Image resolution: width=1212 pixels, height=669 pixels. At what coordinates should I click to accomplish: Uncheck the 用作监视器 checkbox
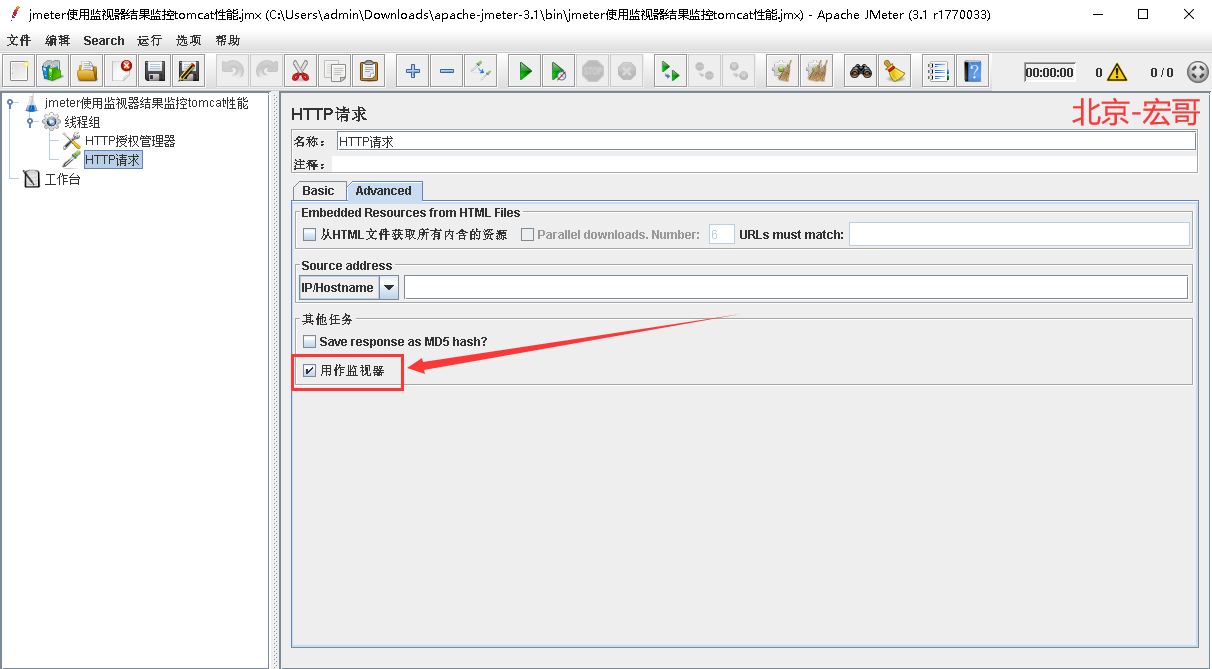pyautogui.click(x=310, y=371)
